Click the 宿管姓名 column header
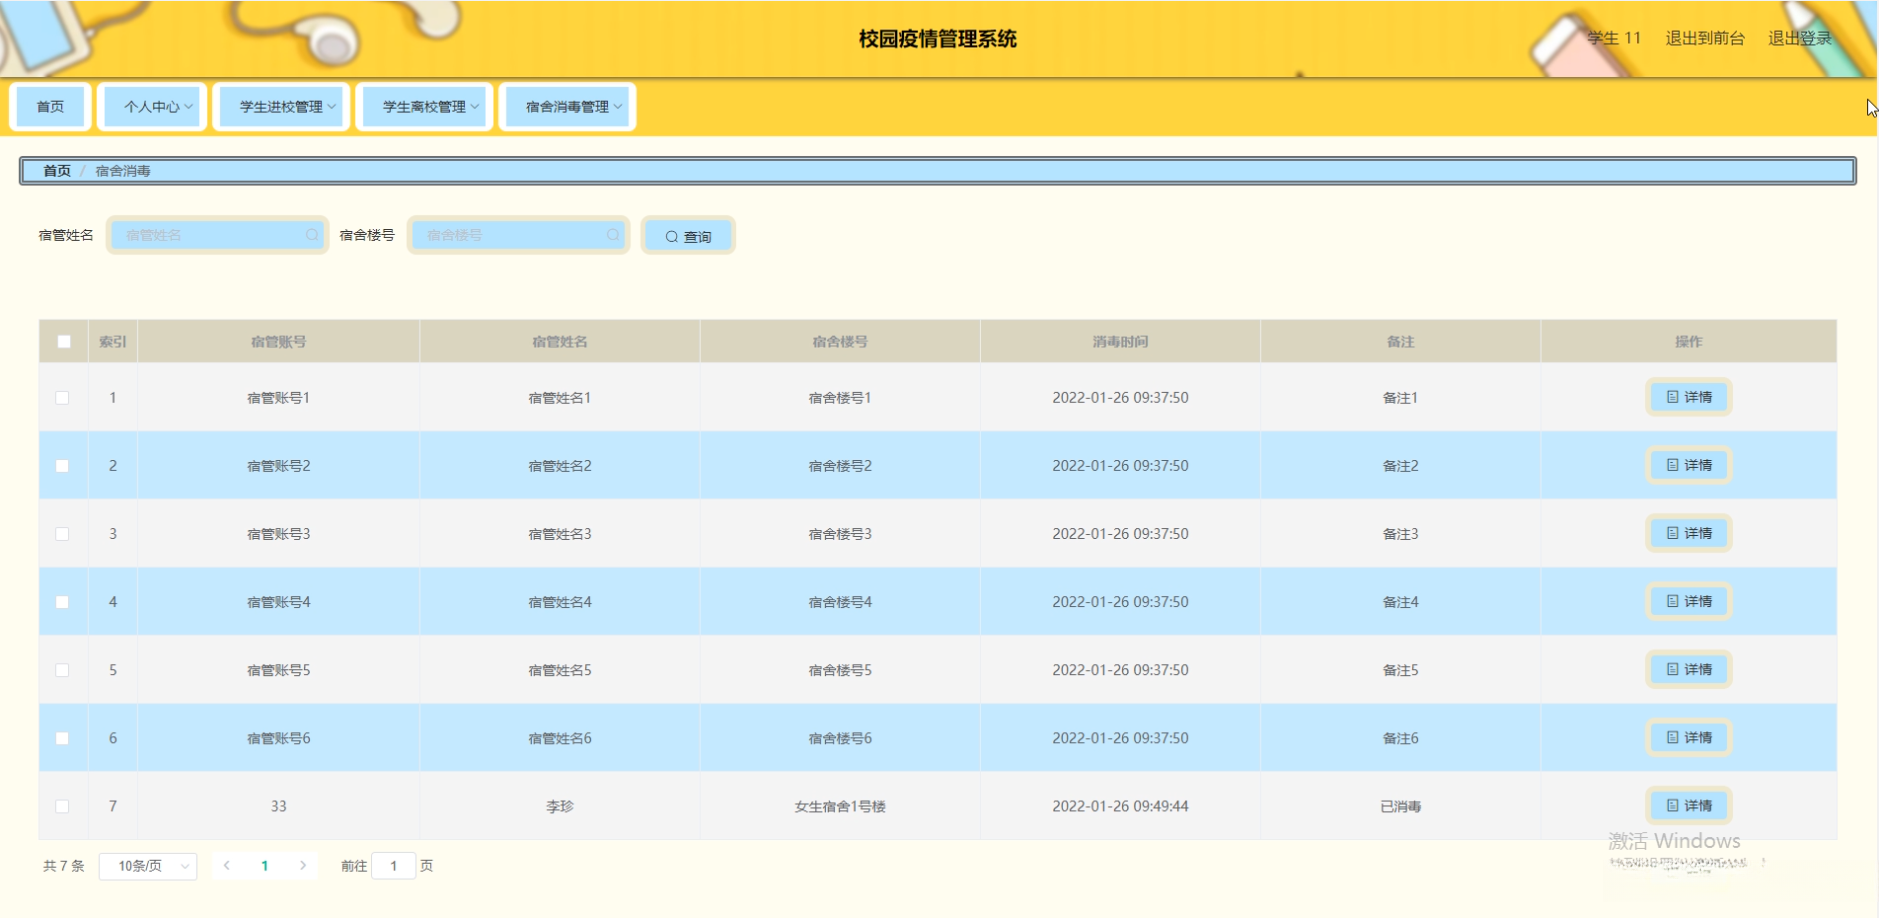Viewport: 1879px width, 918px height. tap(560, 342)
